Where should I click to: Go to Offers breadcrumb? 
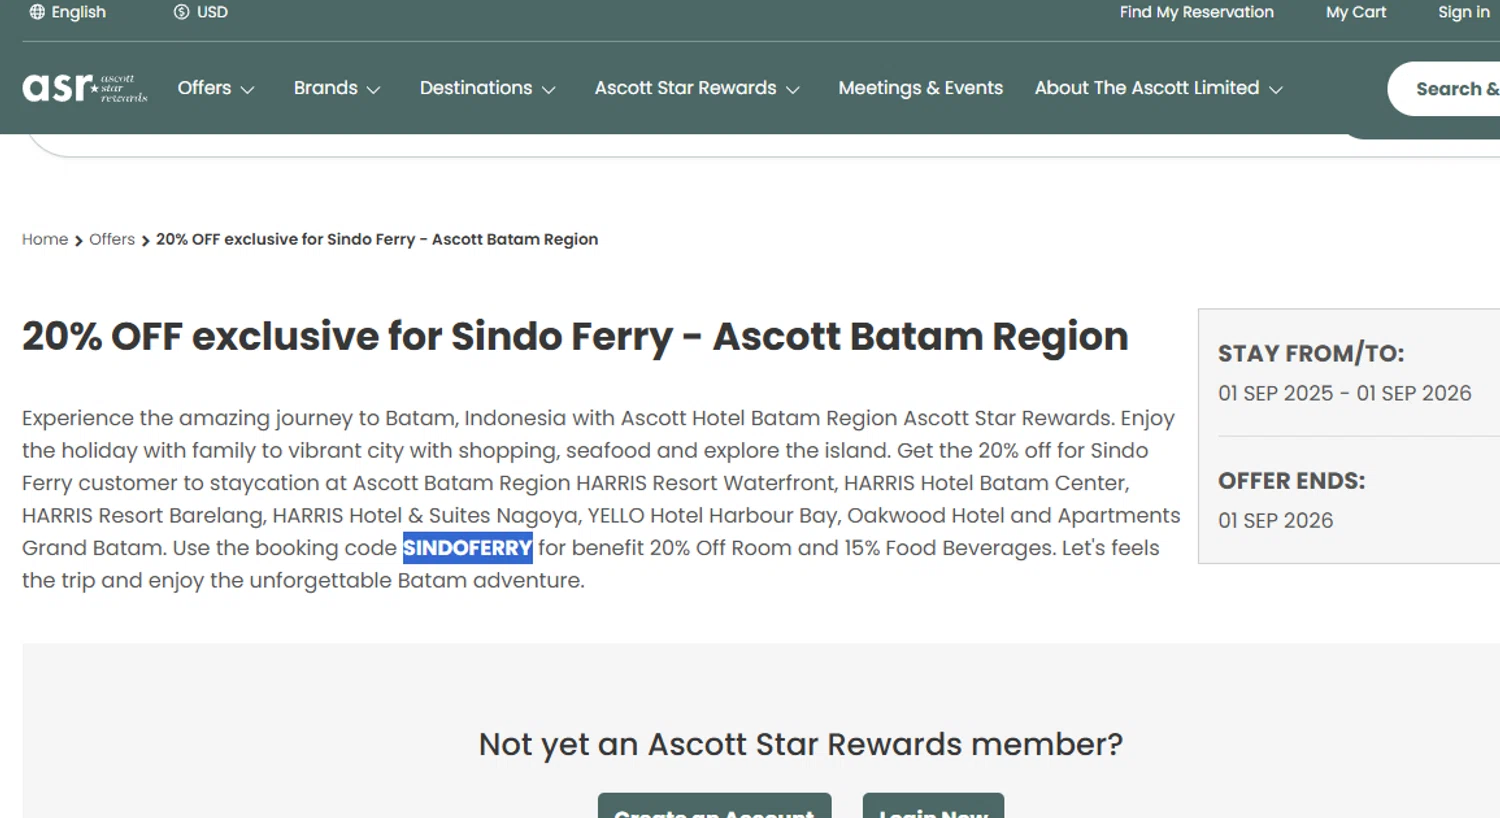pyautogui.click(x=112, y=239)
